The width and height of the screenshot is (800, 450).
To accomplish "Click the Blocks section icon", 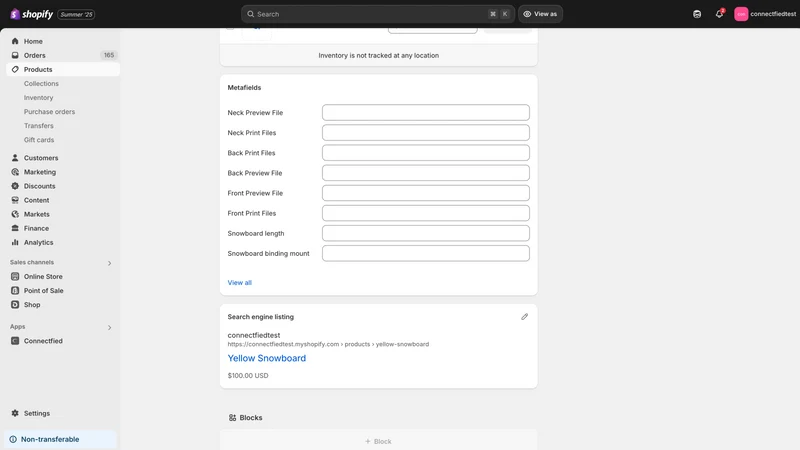I will [232, 417].
